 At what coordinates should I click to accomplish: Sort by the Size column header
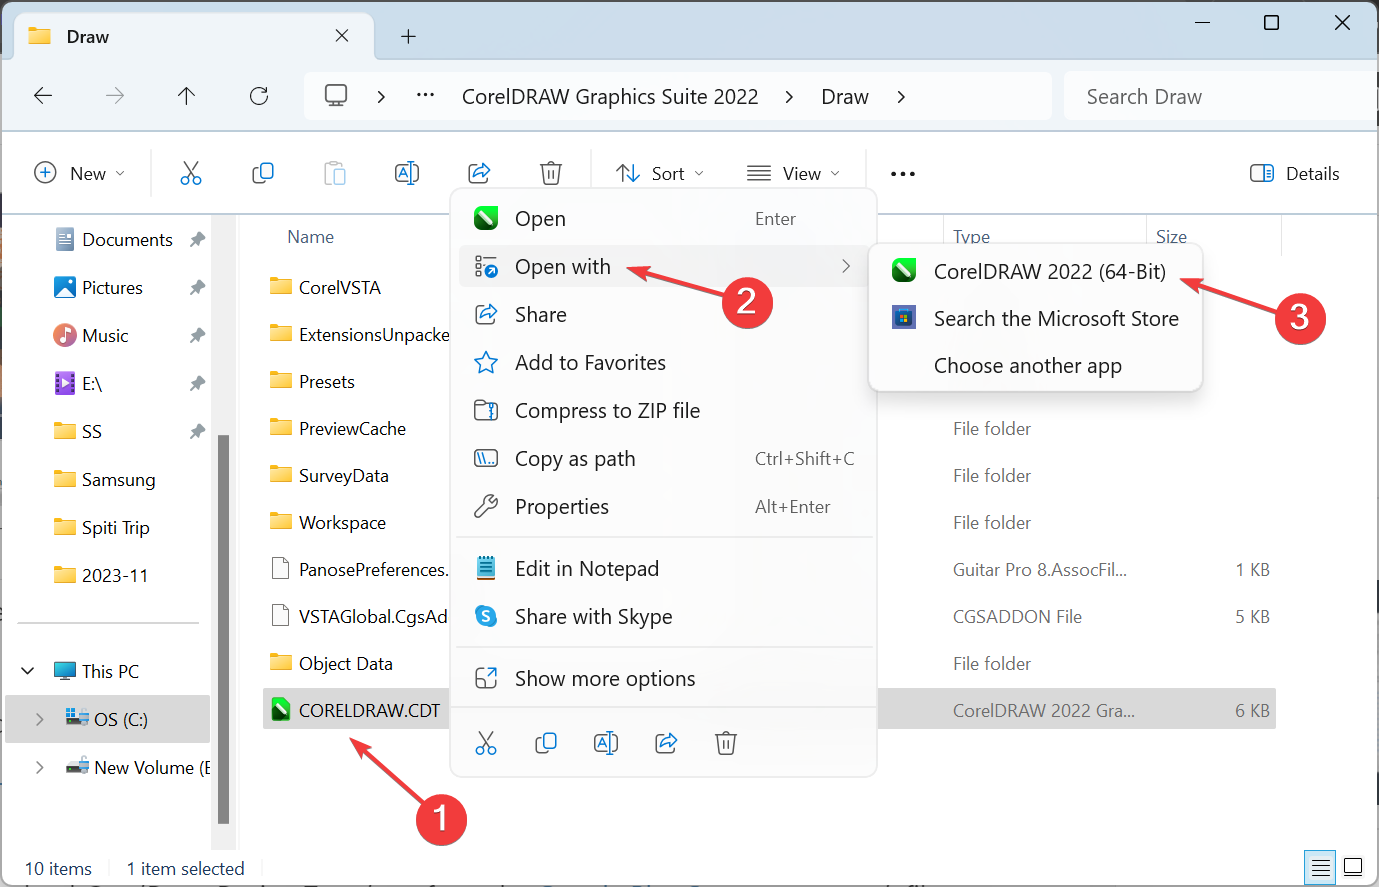(1171, 237)
